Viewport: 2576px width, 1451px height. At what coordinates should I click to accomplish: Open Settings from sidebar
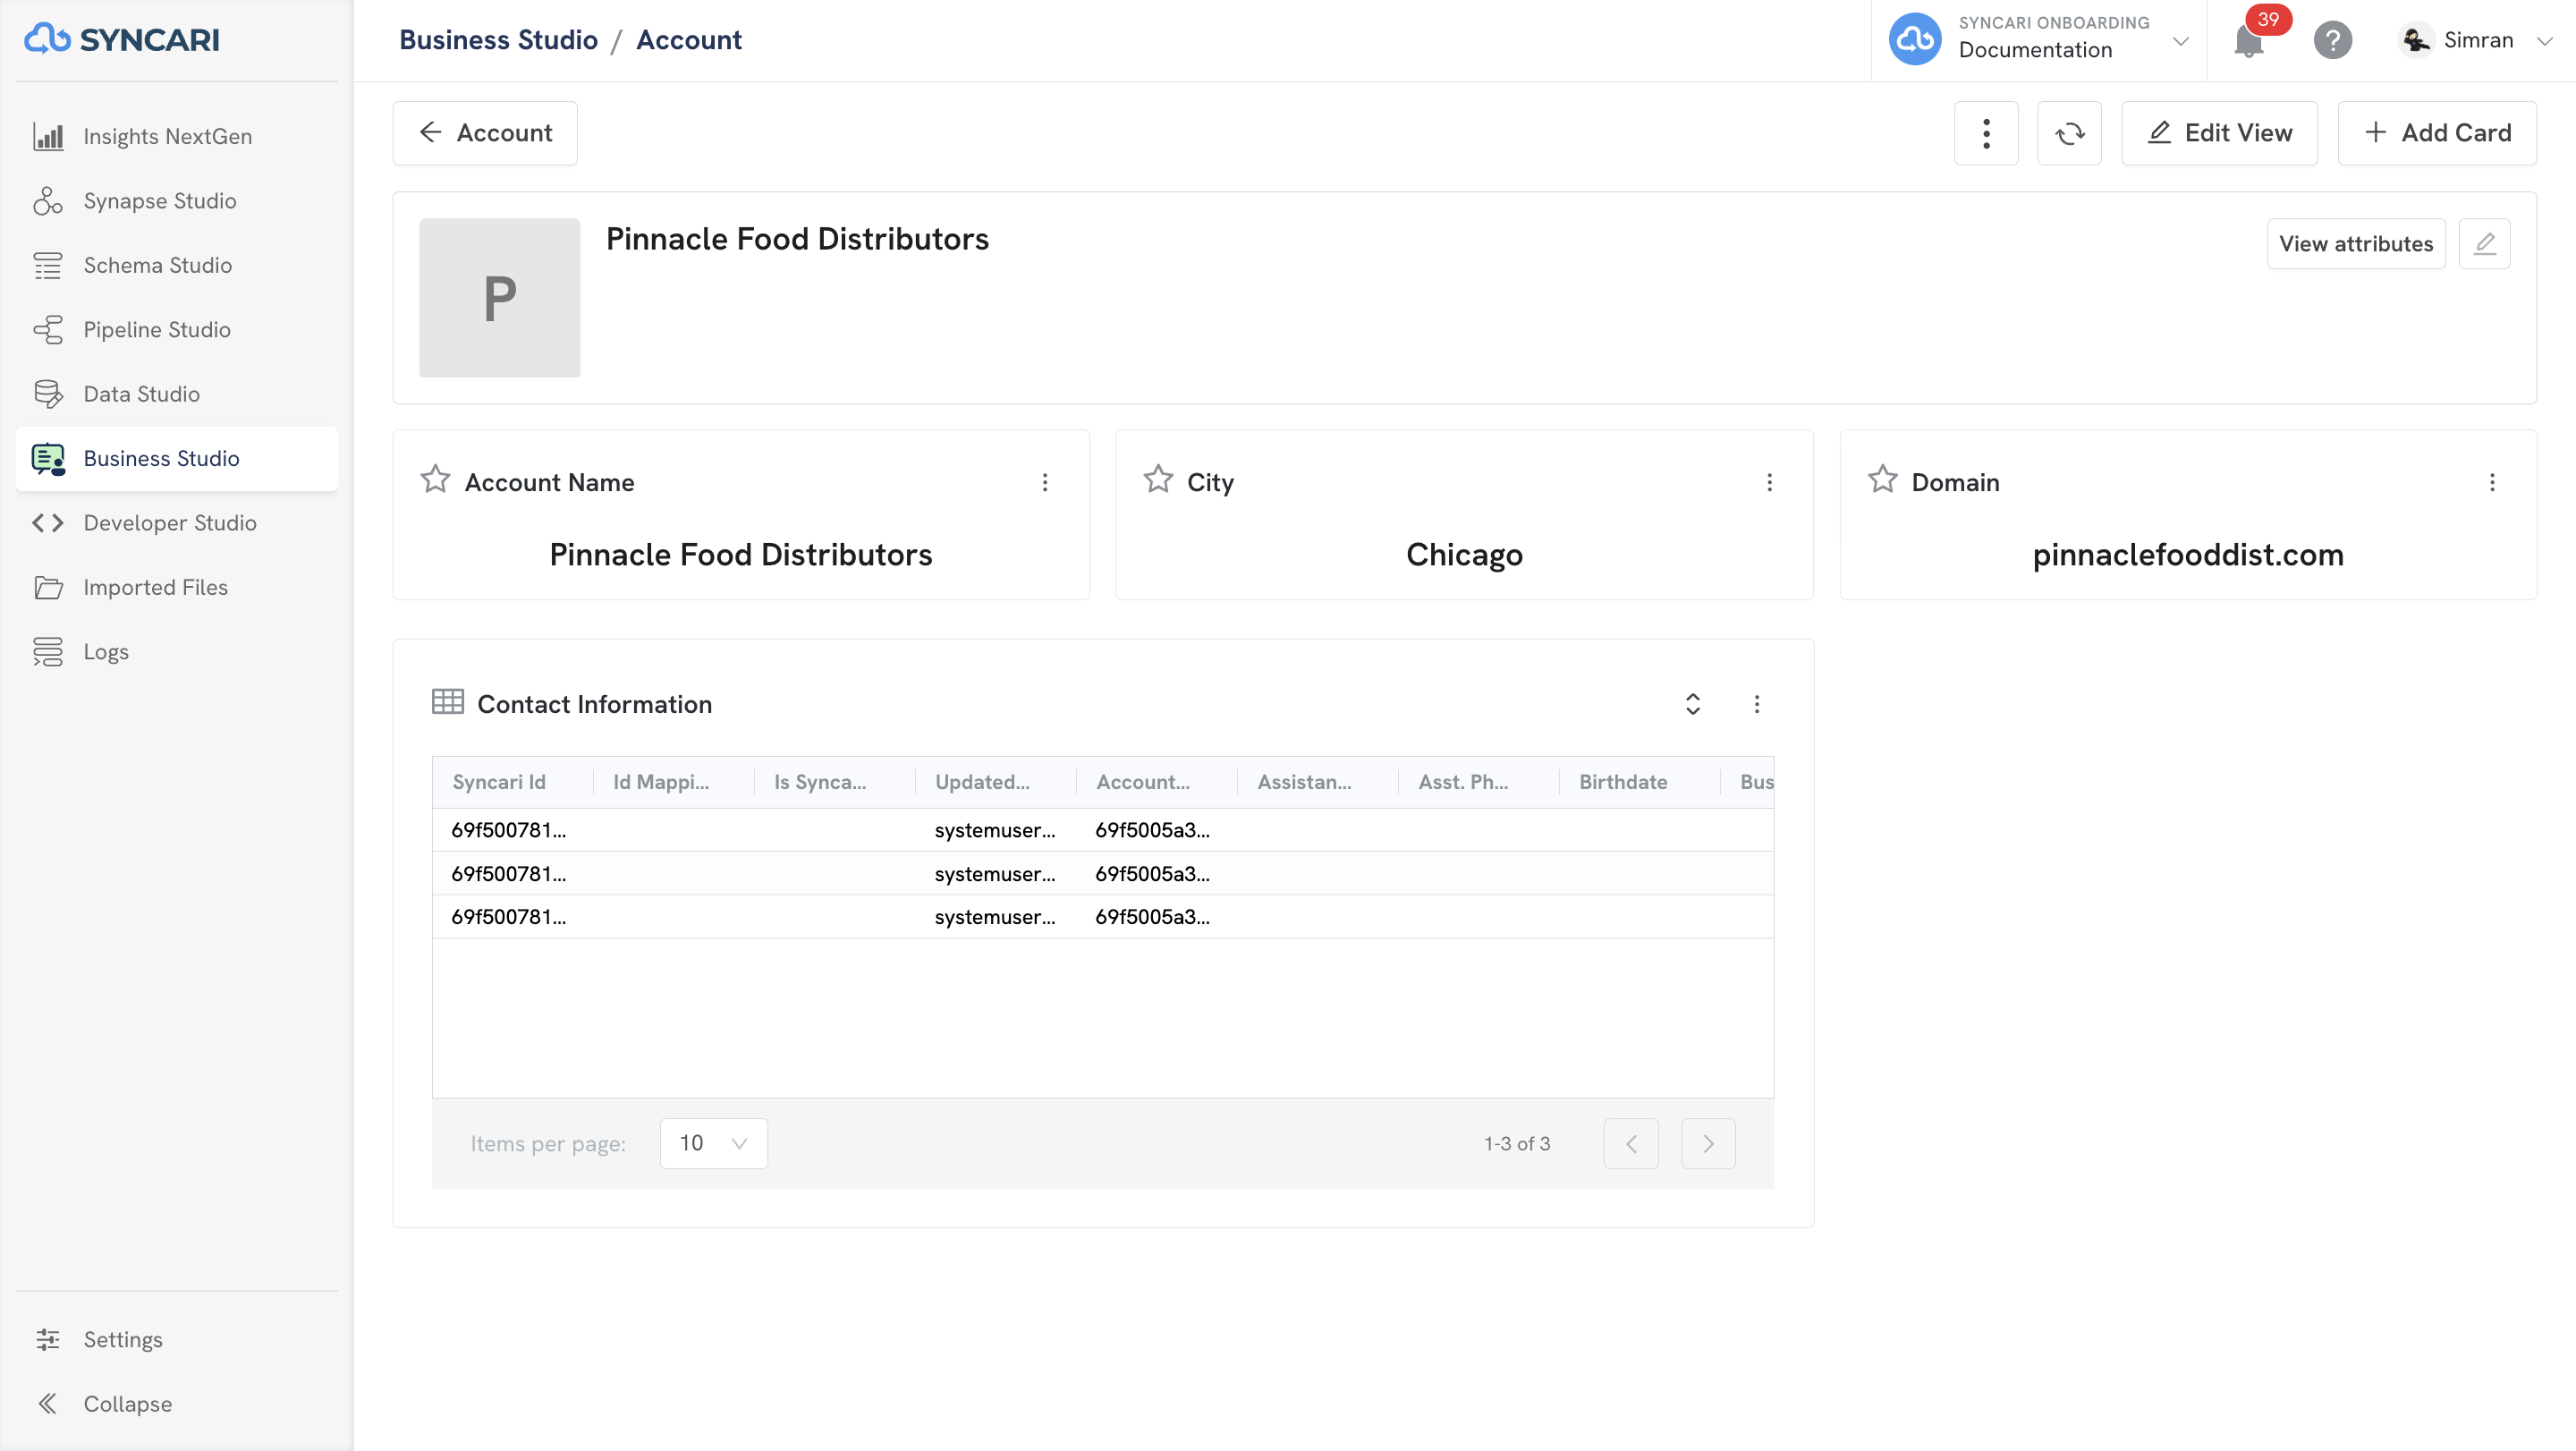(176, 1339)
